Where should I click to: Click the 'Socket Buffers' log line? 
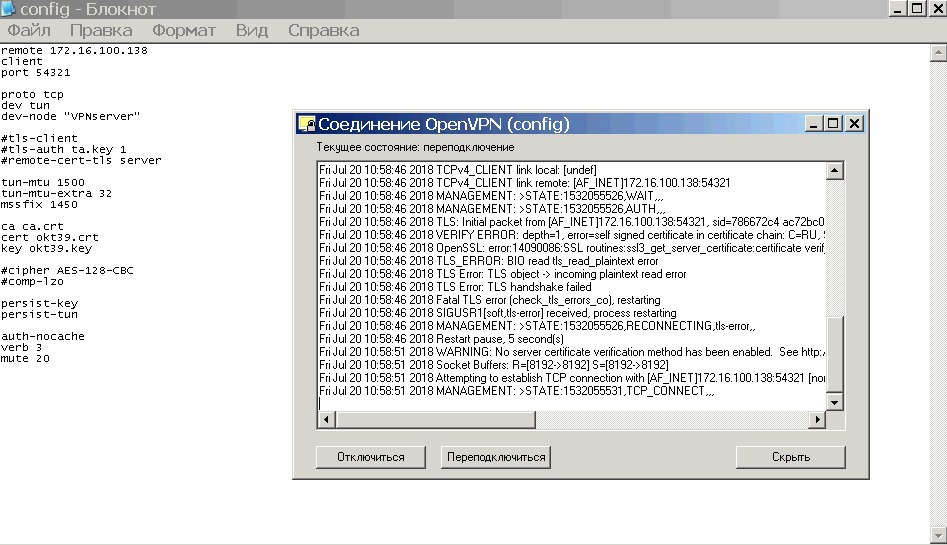pyautogui.click(x=493, y=365)
